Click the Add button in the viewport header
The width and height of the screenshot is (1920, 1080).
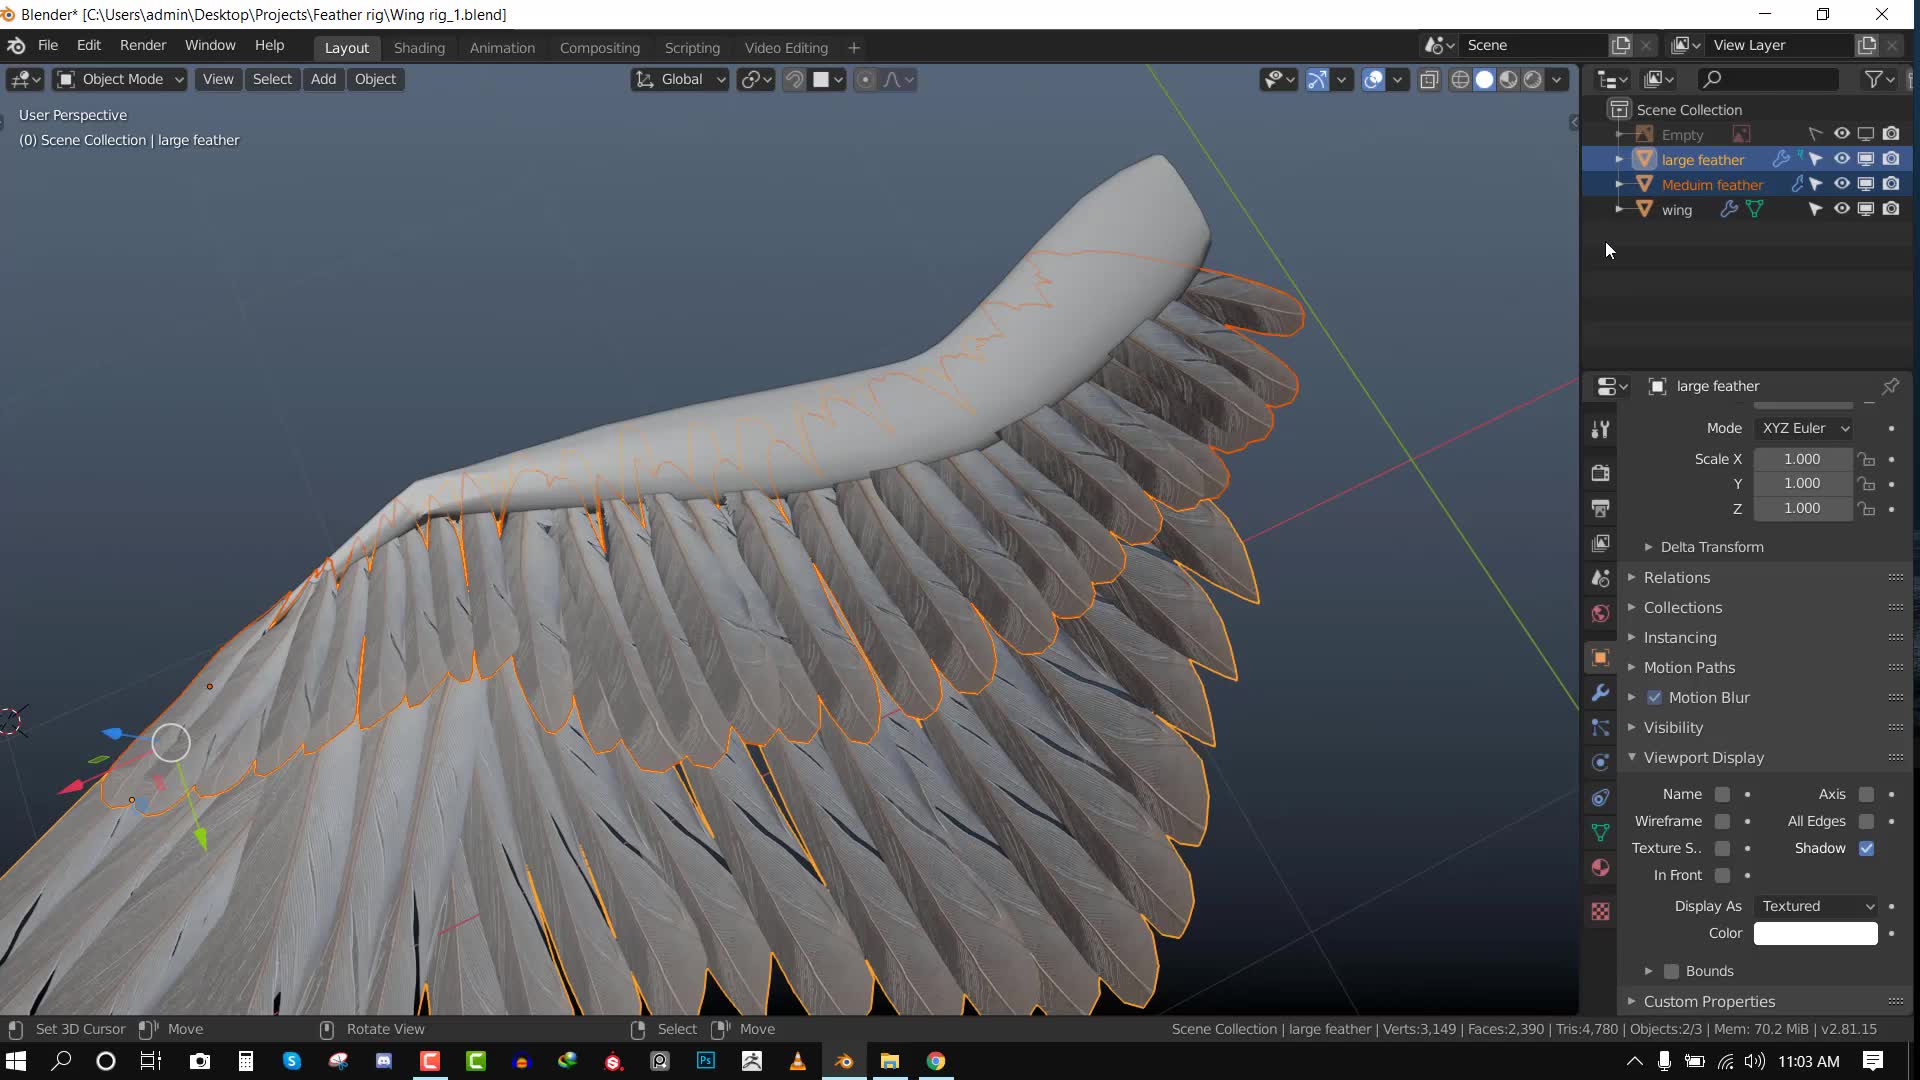(322, 79)
